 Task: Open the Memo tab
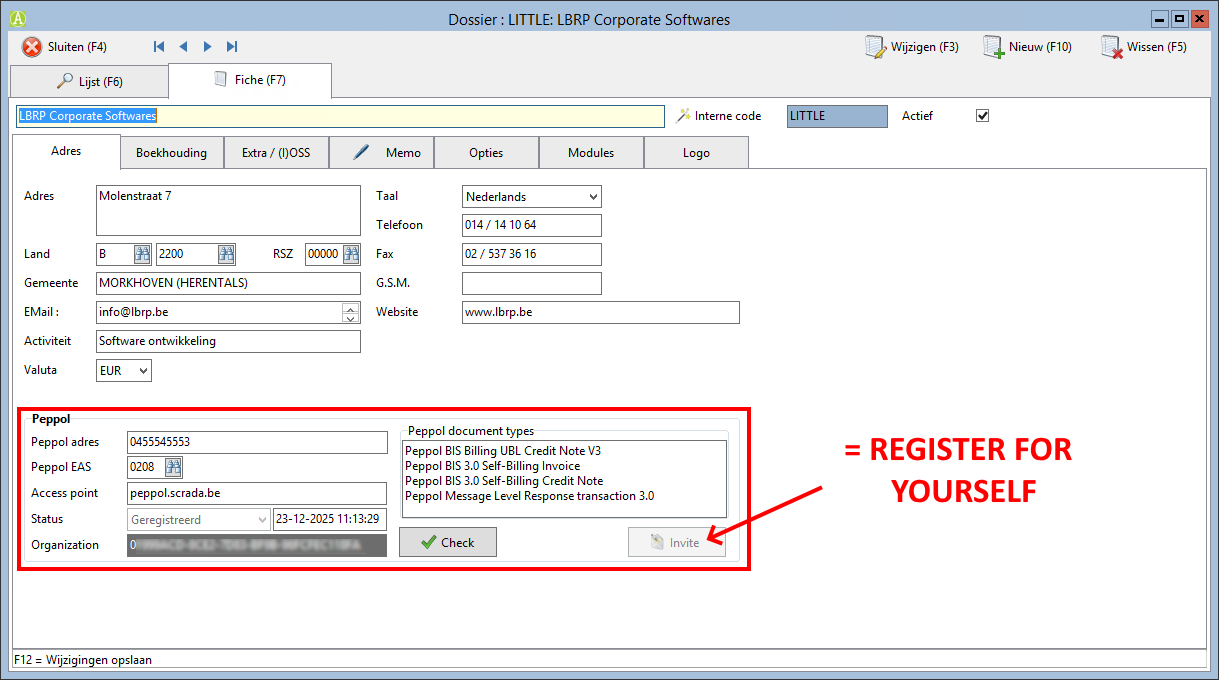pyautogui.click(x=381, y=153)
